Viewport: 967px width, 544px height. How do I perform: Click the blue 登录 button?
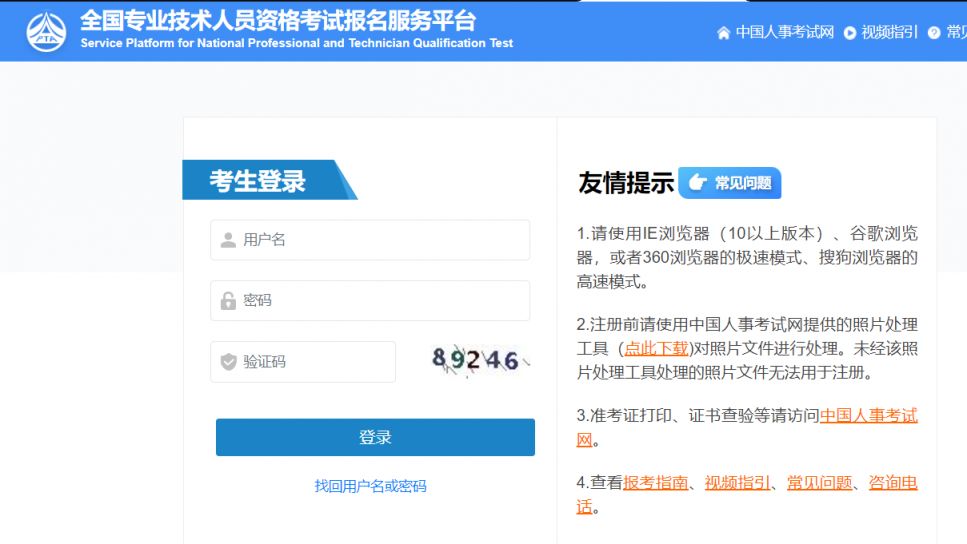point(375,437)
